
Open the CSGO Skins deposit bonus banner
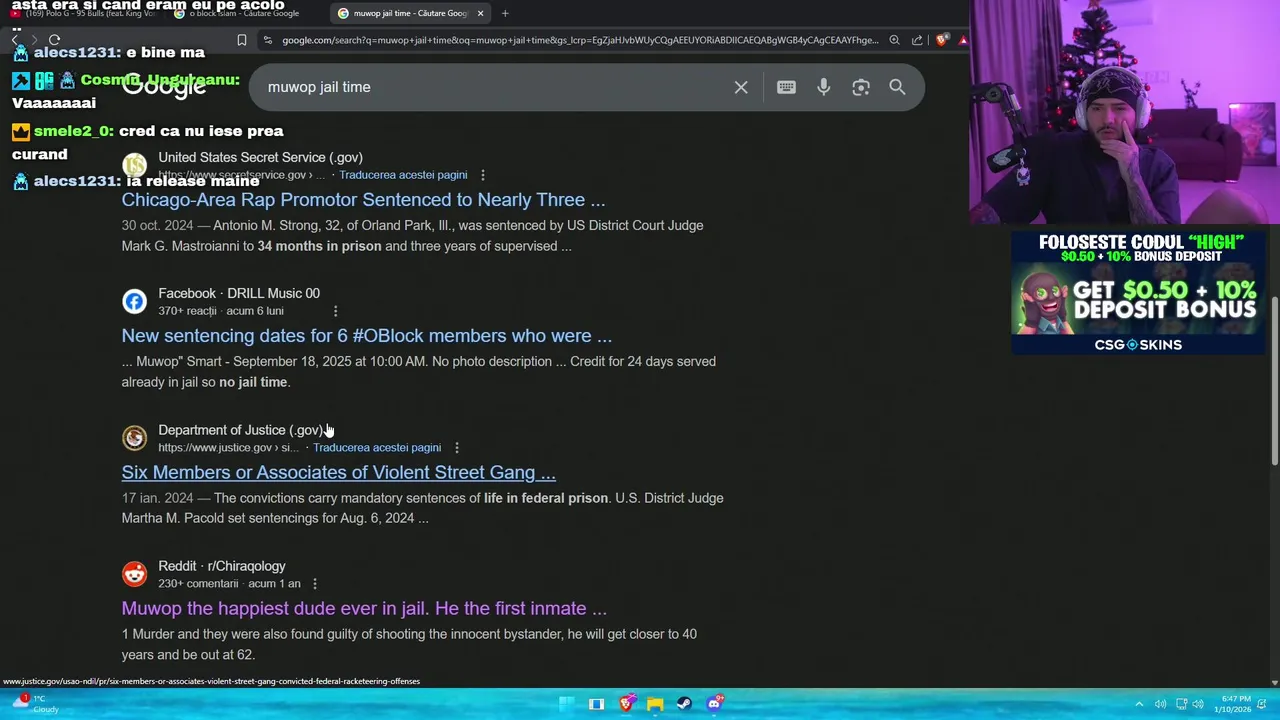coord(1138,293)
